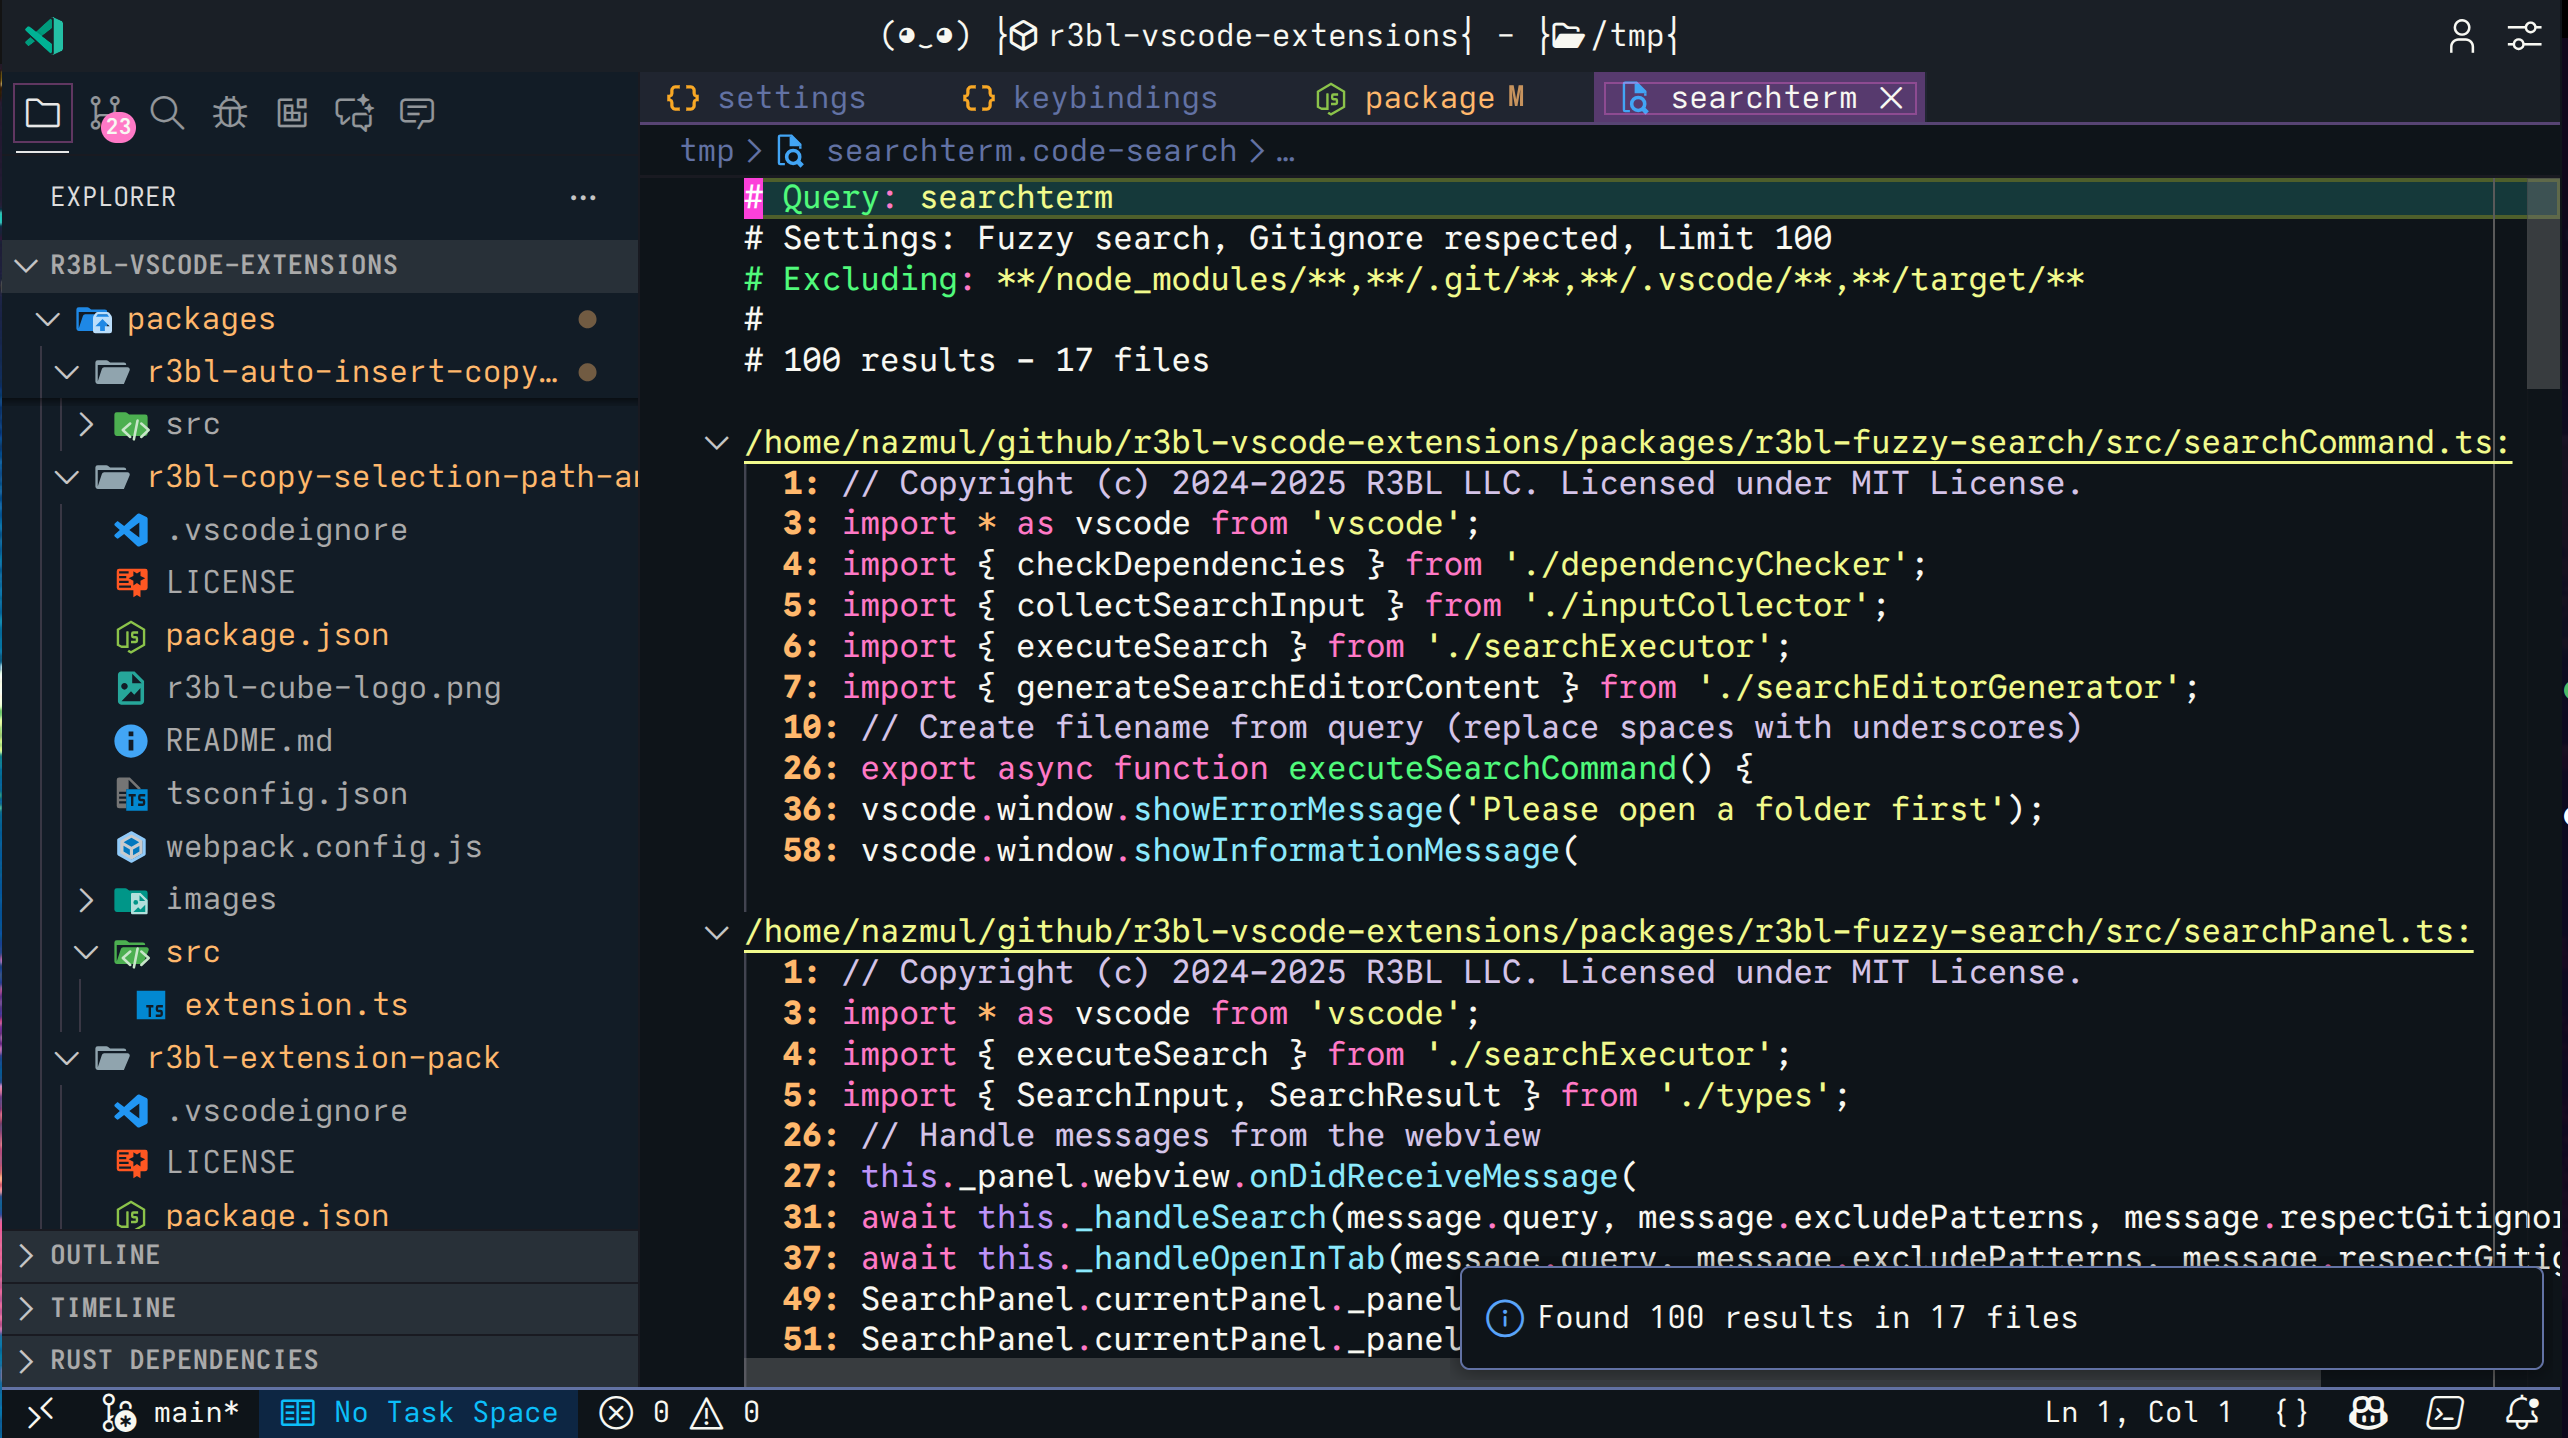2568x1438 pixels.
Task: Open the Extensions view
Action: point(291,112)
